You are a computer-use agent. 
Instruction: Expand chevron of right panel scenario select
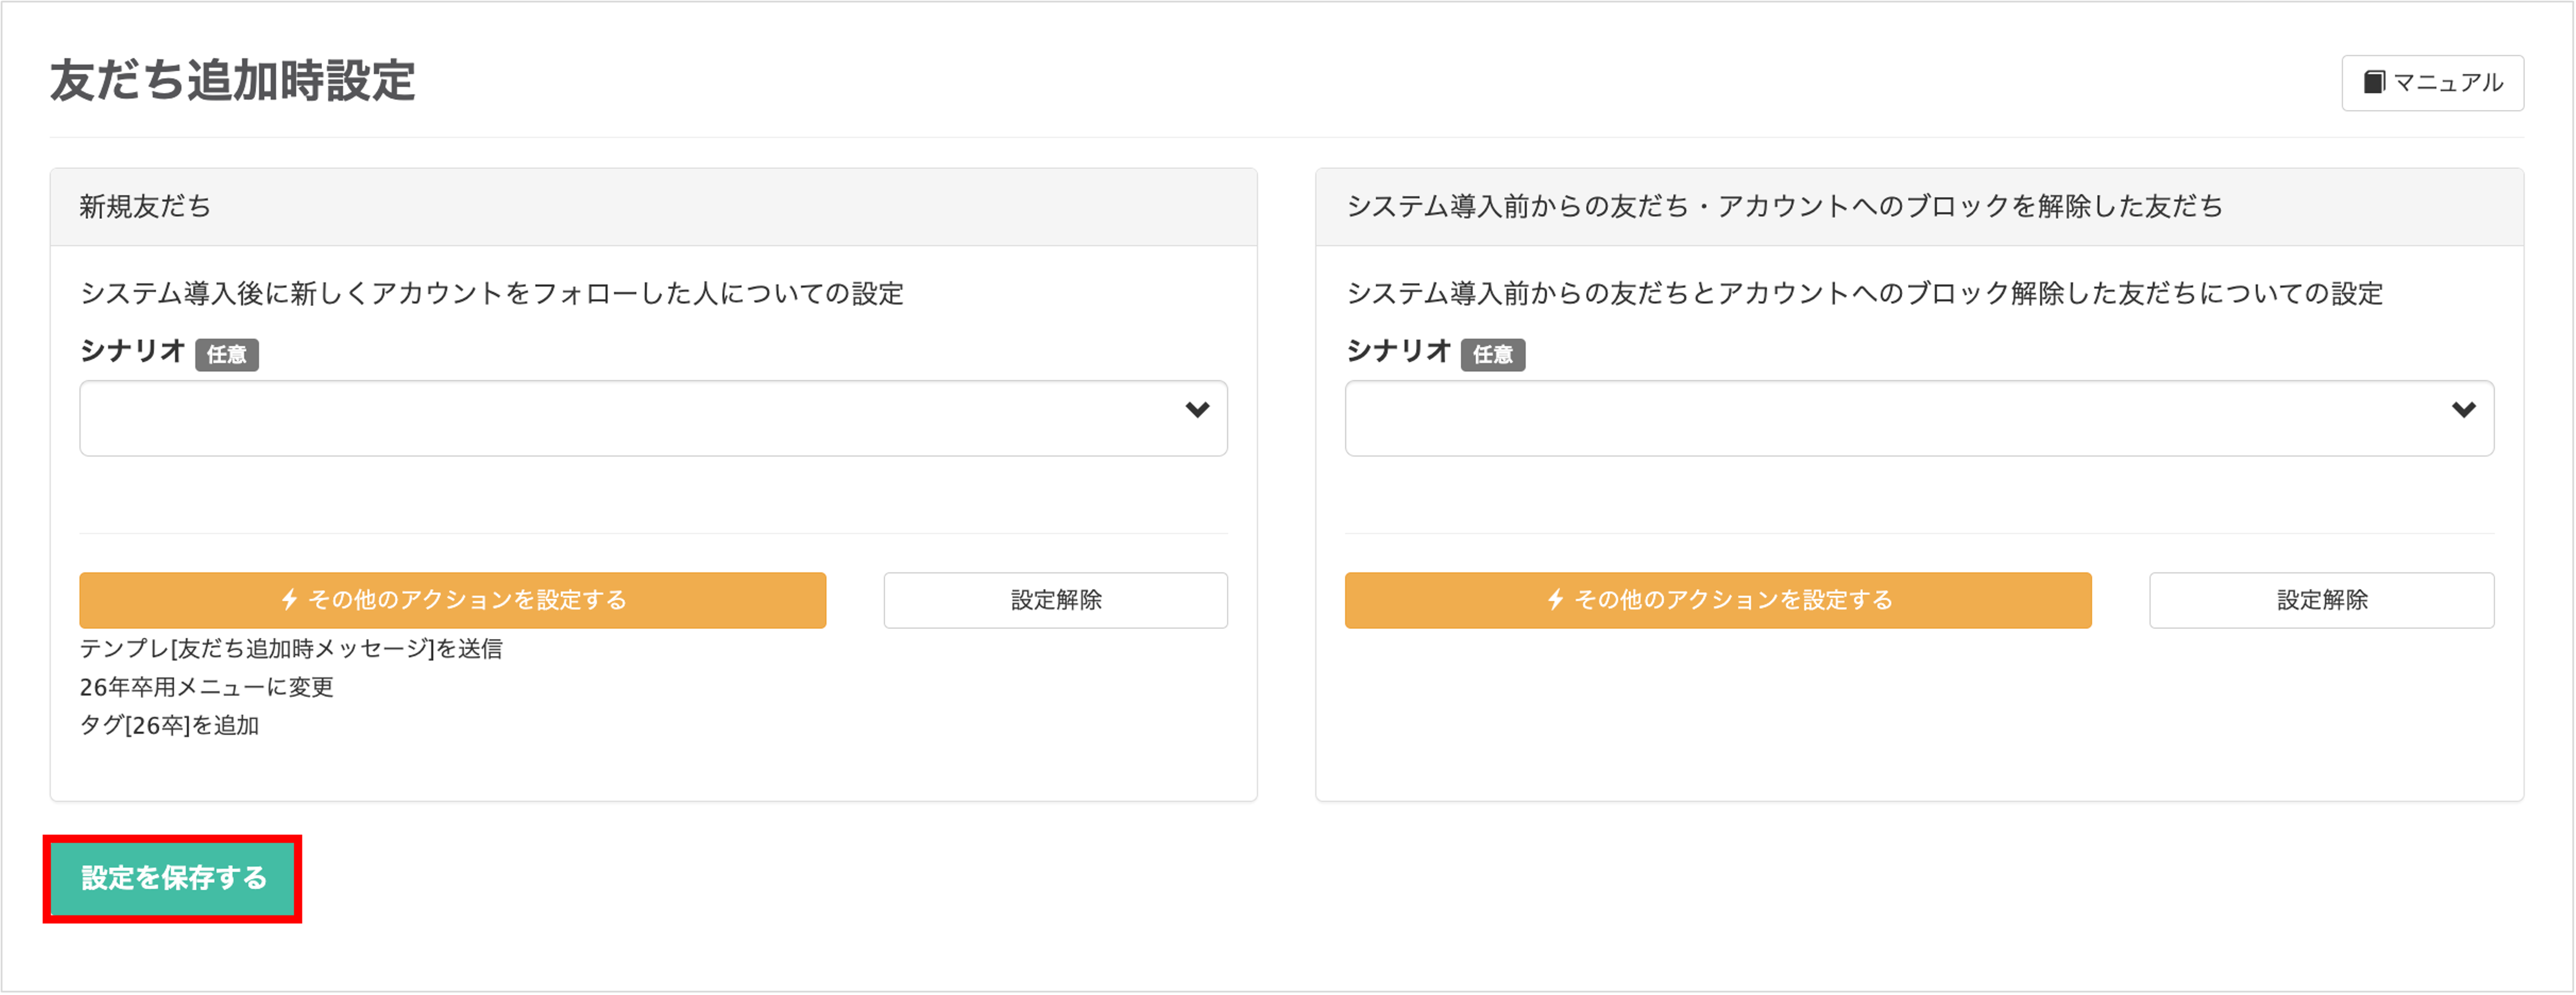[x=2463, y=410]
